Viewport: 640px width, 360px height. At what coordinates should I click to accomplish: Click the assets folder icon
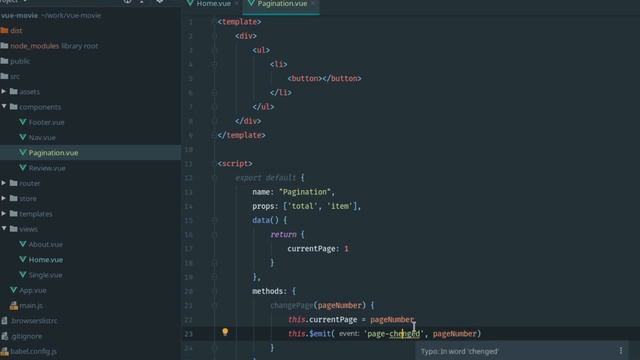click(13, 91)
